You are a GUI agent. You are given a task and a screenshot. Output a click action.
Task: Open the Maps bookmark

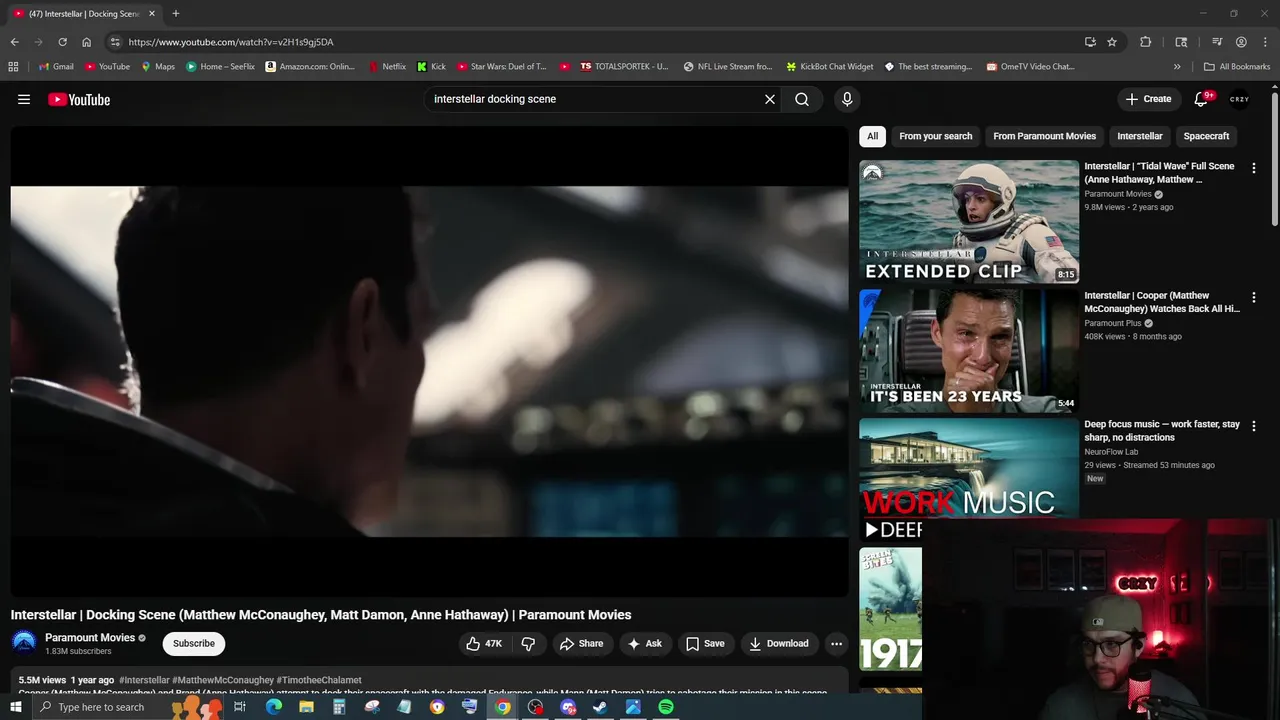point(158,66)
